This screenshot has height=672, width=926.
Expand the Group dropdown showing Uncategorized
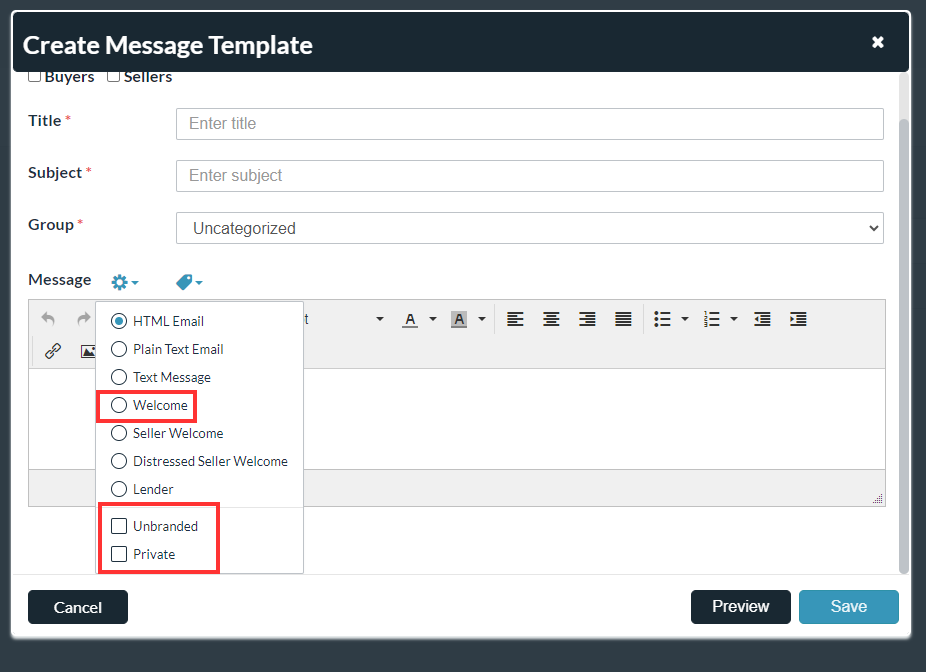click(x=529, y=228)
